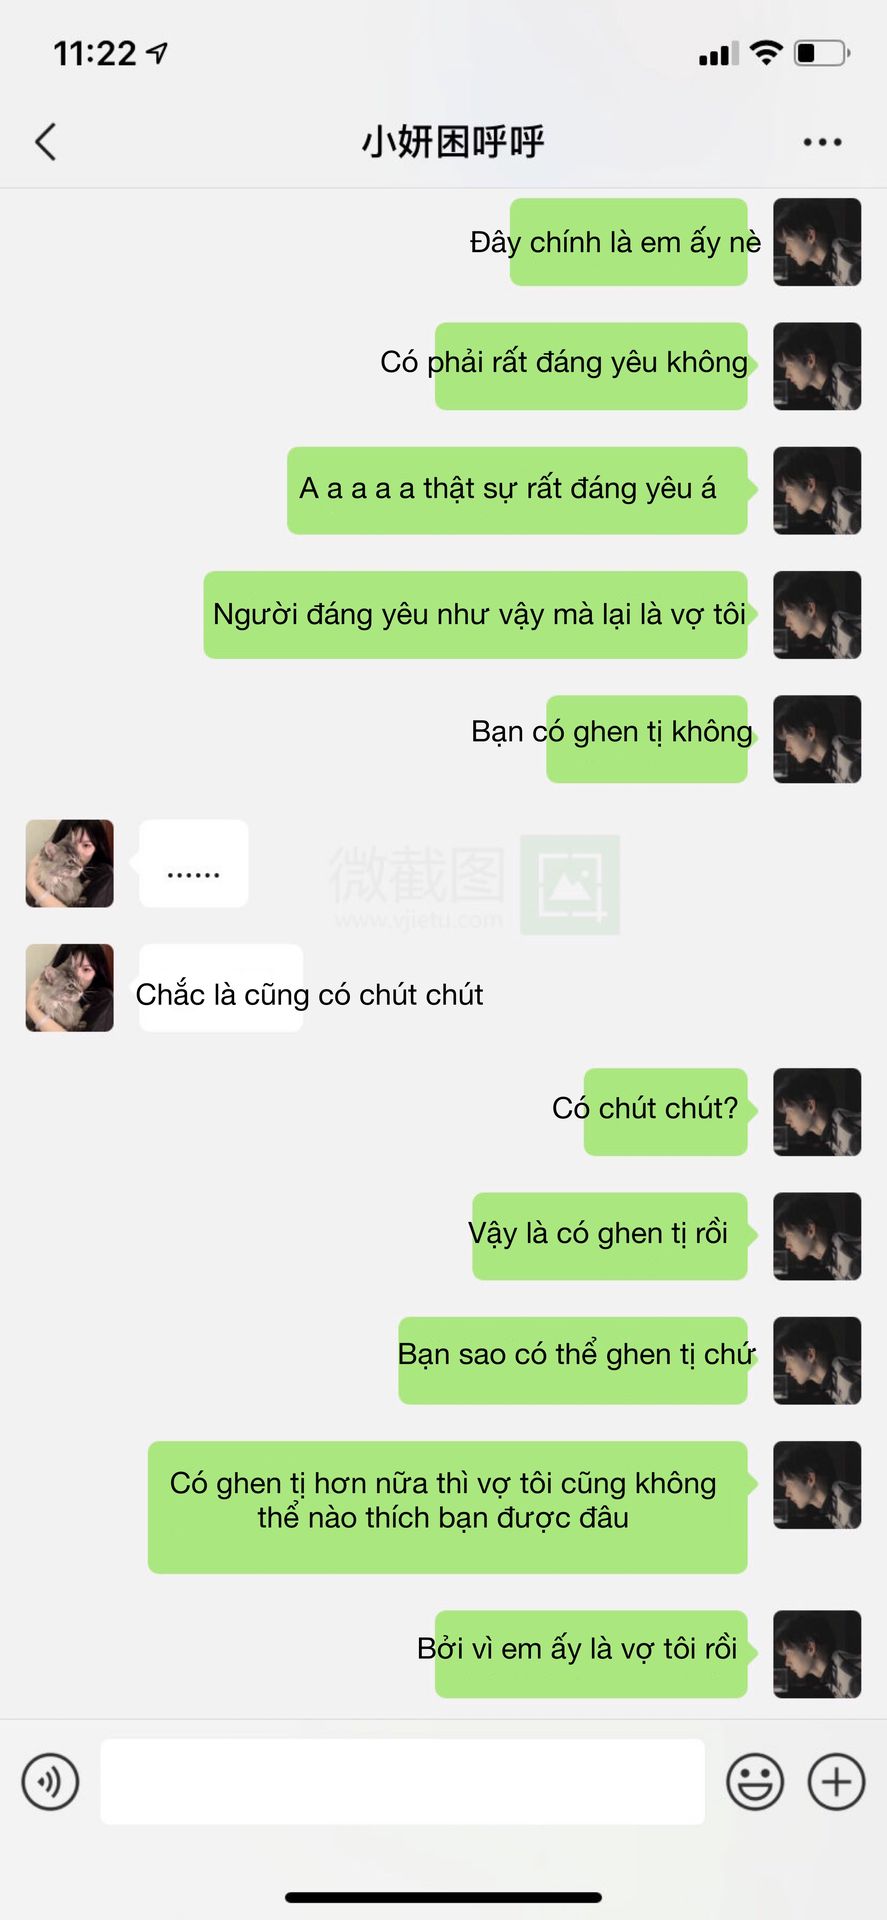The image size is (887, 1920).
Task: Tap avatar beside 'Bạn sao có thể ghen tị chứ'
Action: [817, 1360]
